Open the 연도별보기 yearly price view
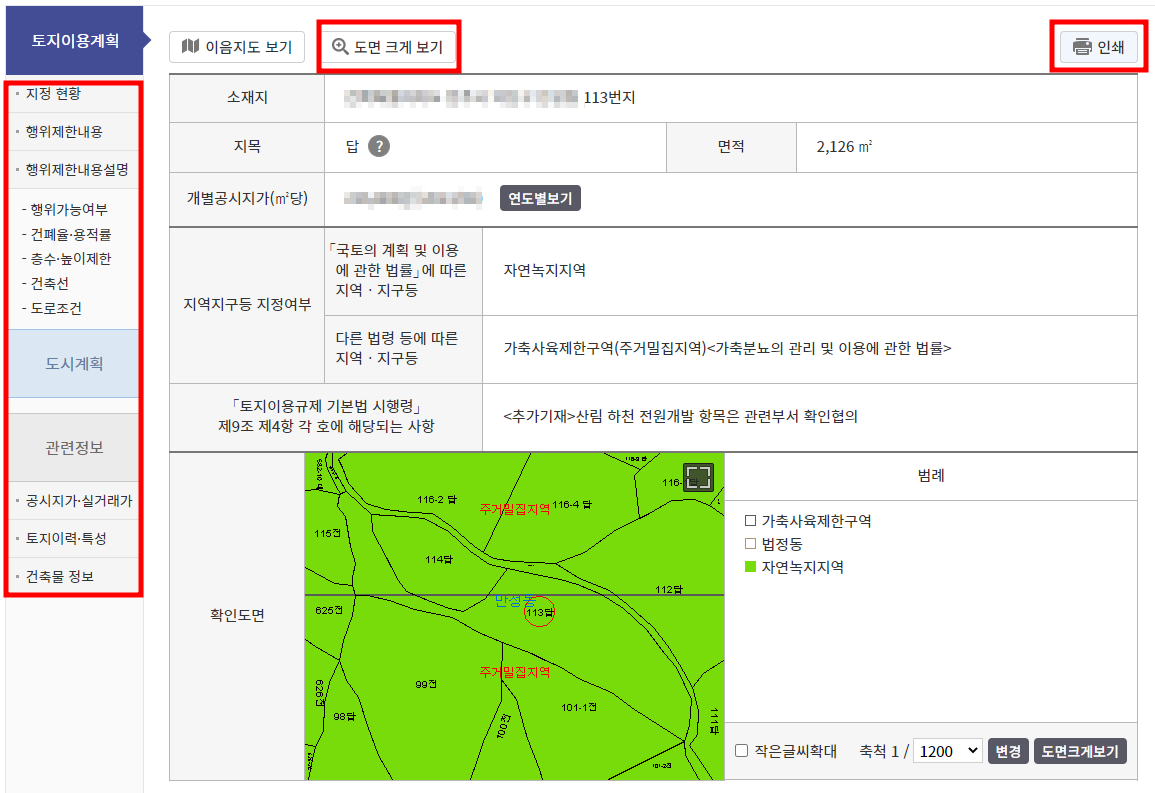The height and width of the screenshot is (793, 1155). (541, 198)
